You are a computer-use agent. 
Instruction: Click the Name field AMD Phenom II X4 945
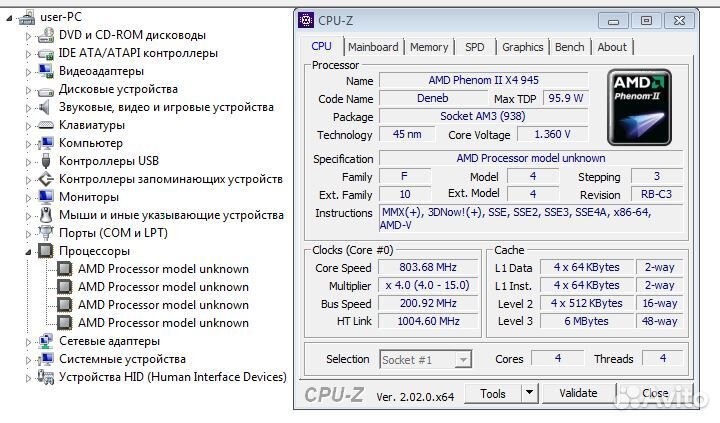coord(484,80)
